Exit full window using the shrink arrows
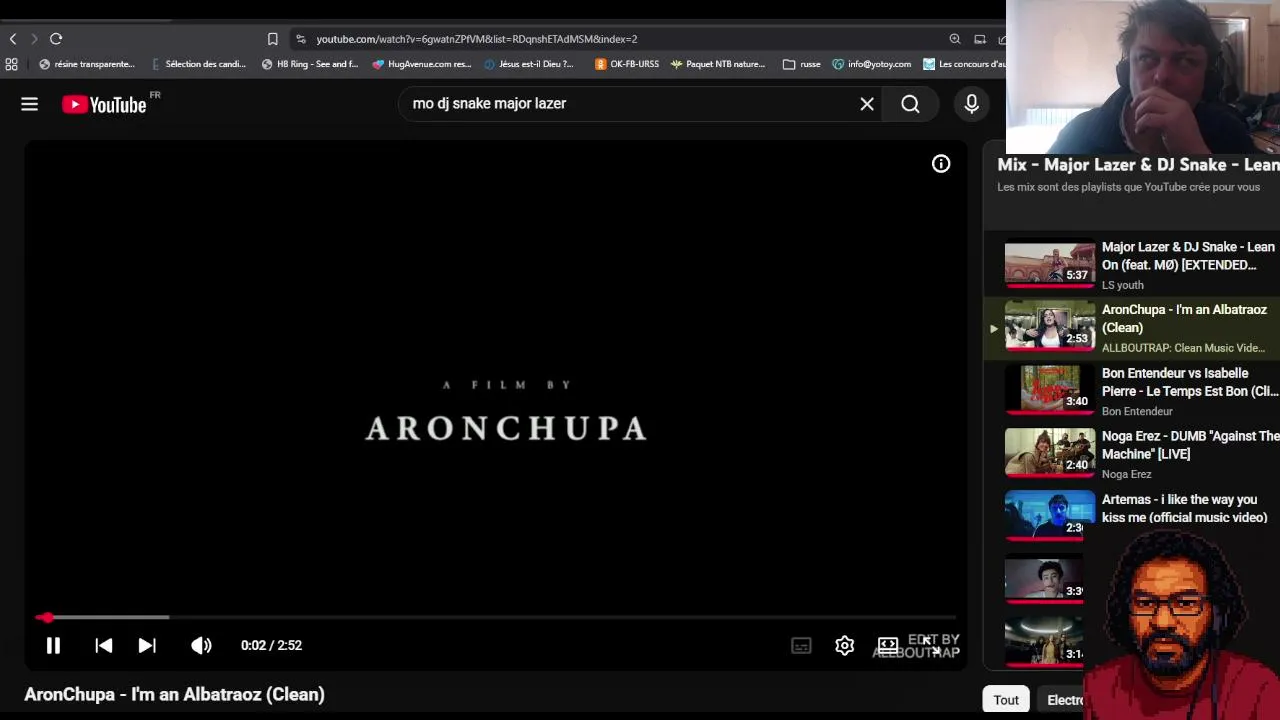 point(931,645)
